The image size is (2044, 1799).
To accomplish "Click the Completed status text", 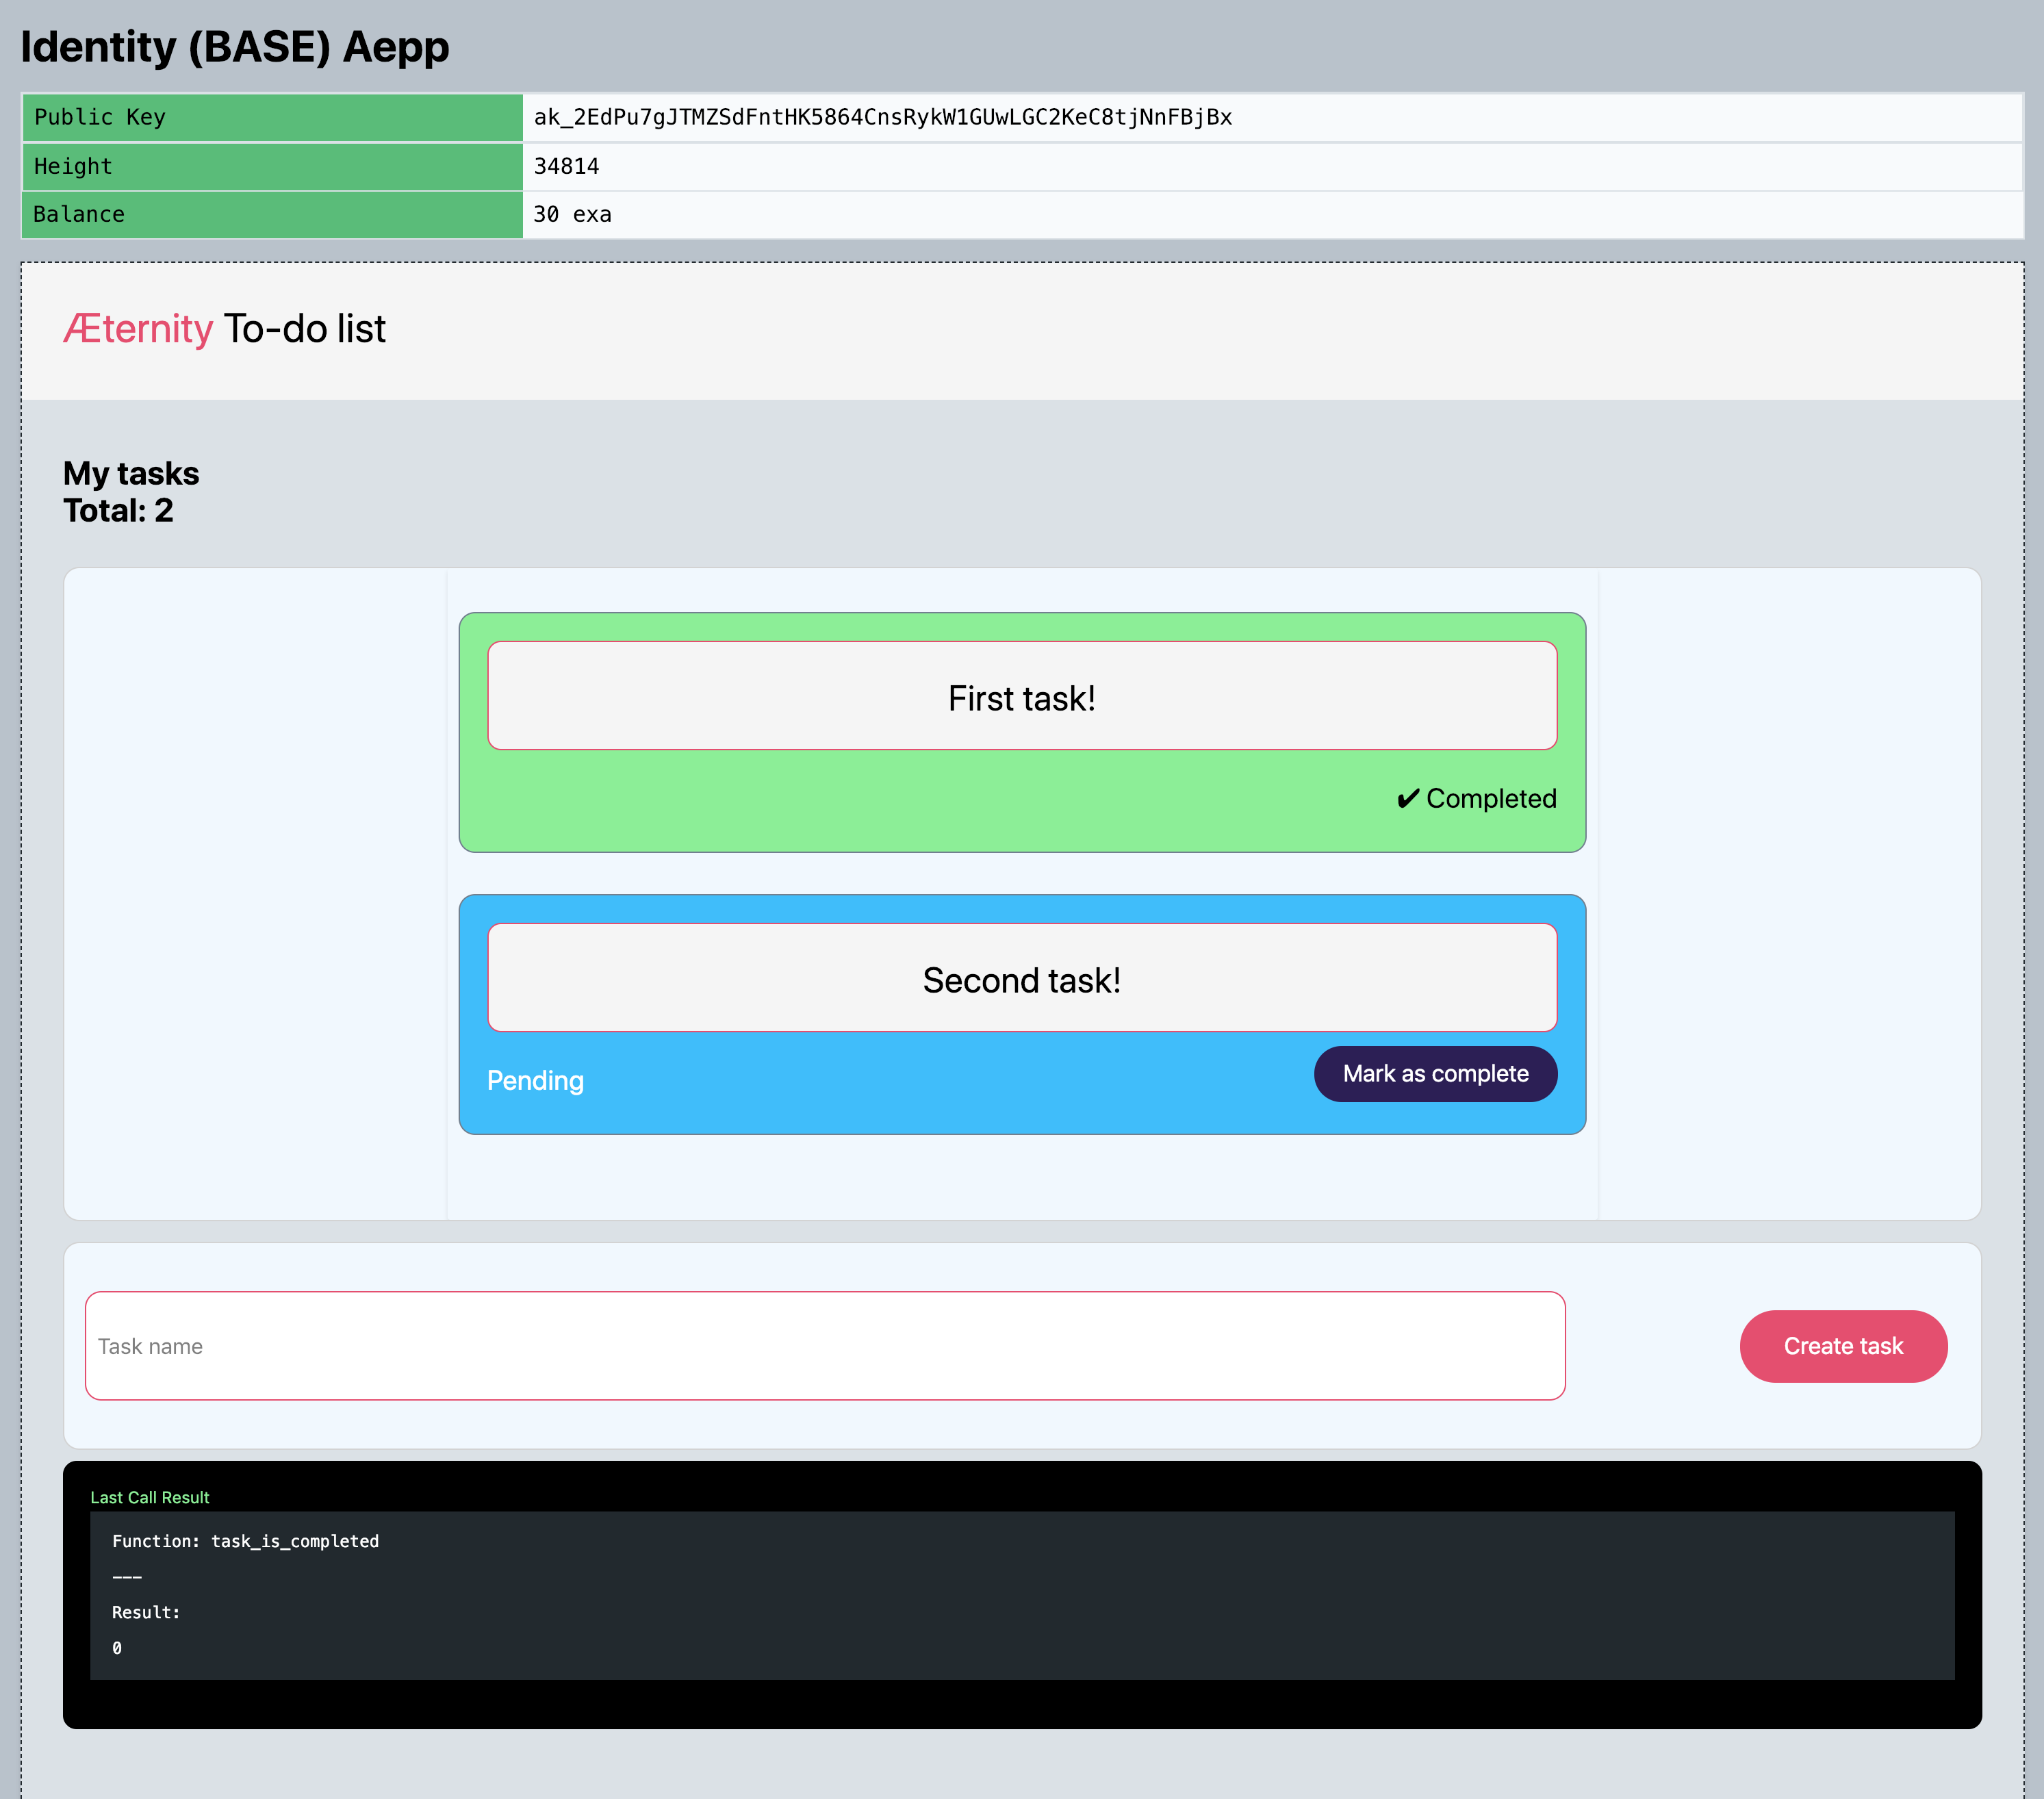I will pyautogui.click(x=1490, y=799).
